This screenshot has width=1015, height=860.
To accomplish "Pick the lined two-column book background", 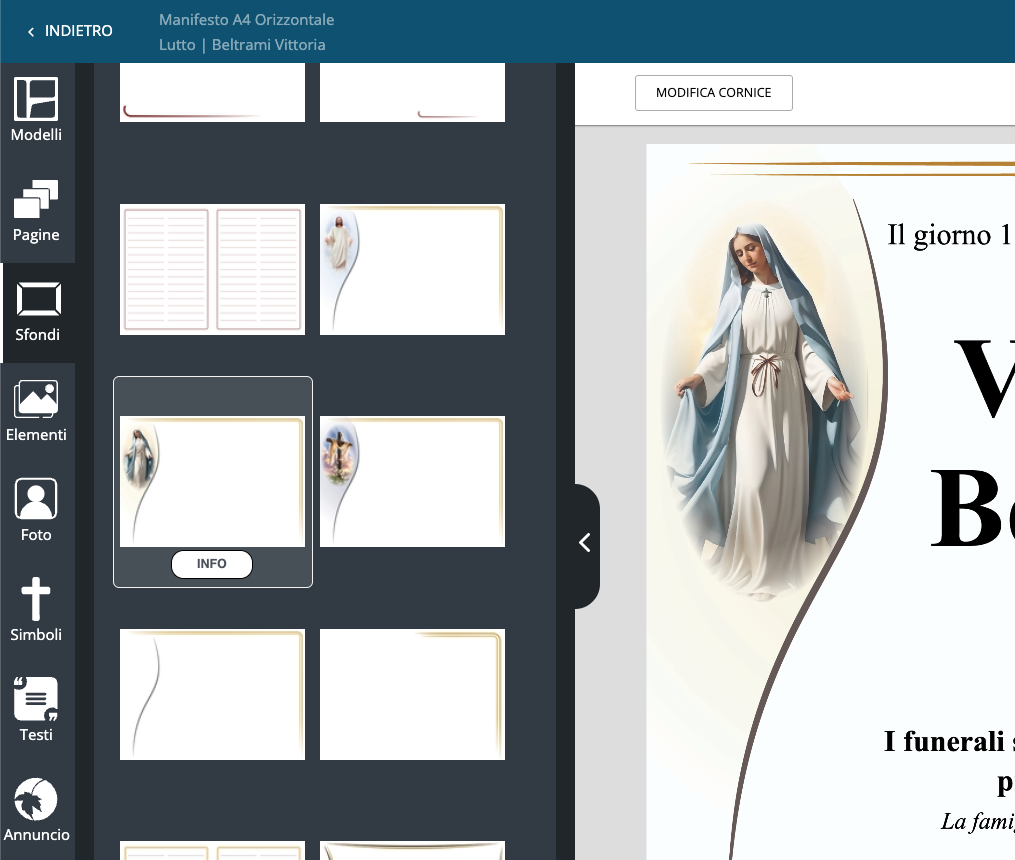I will (212, 269).
